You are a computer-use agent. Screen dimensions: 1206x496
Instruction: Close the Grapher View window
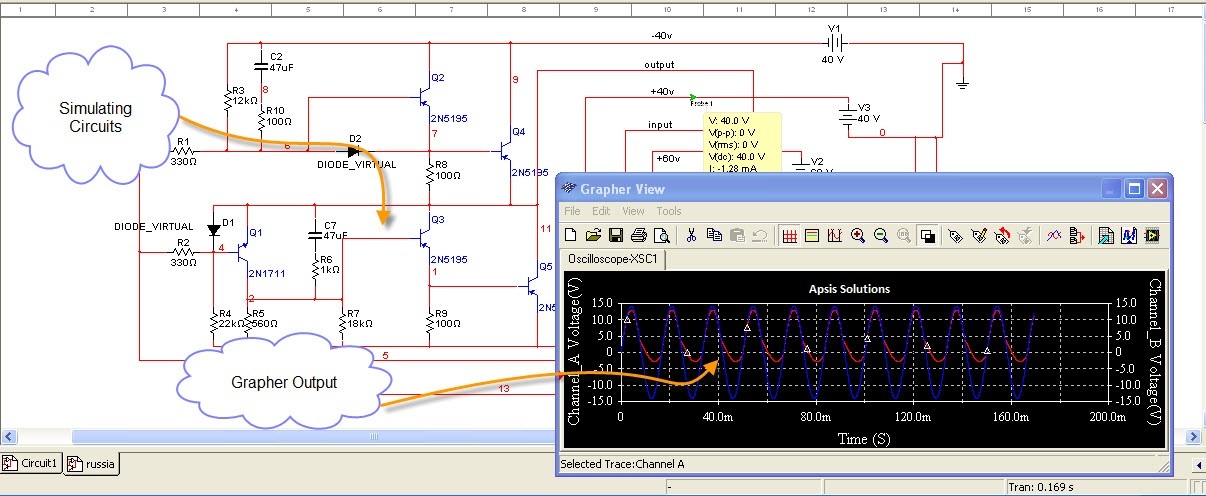[x=1157, y=188]
